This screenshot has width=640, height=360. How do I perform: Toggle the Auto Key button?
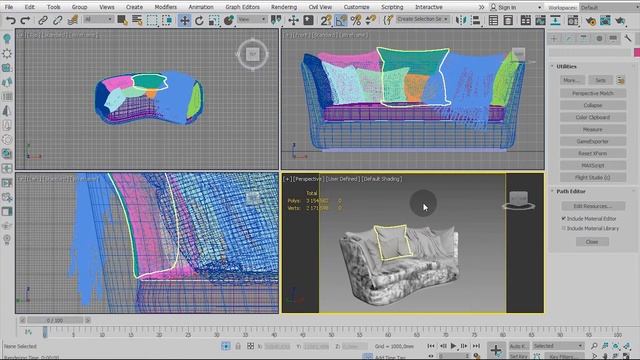pos(519,346)
